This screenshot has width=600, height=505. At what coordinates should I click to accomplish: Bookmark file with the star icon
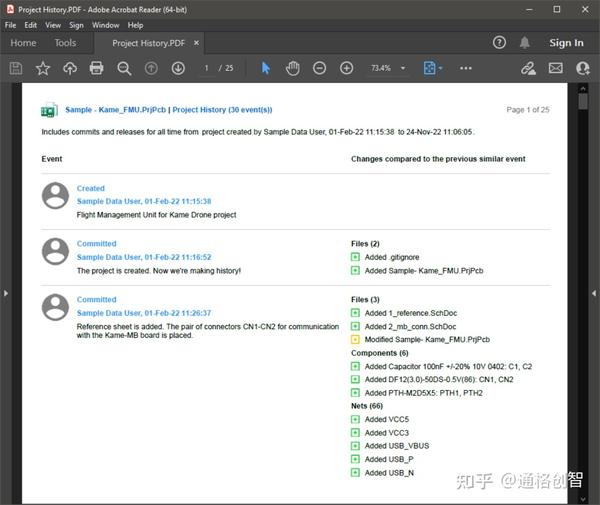click(43, 68)
